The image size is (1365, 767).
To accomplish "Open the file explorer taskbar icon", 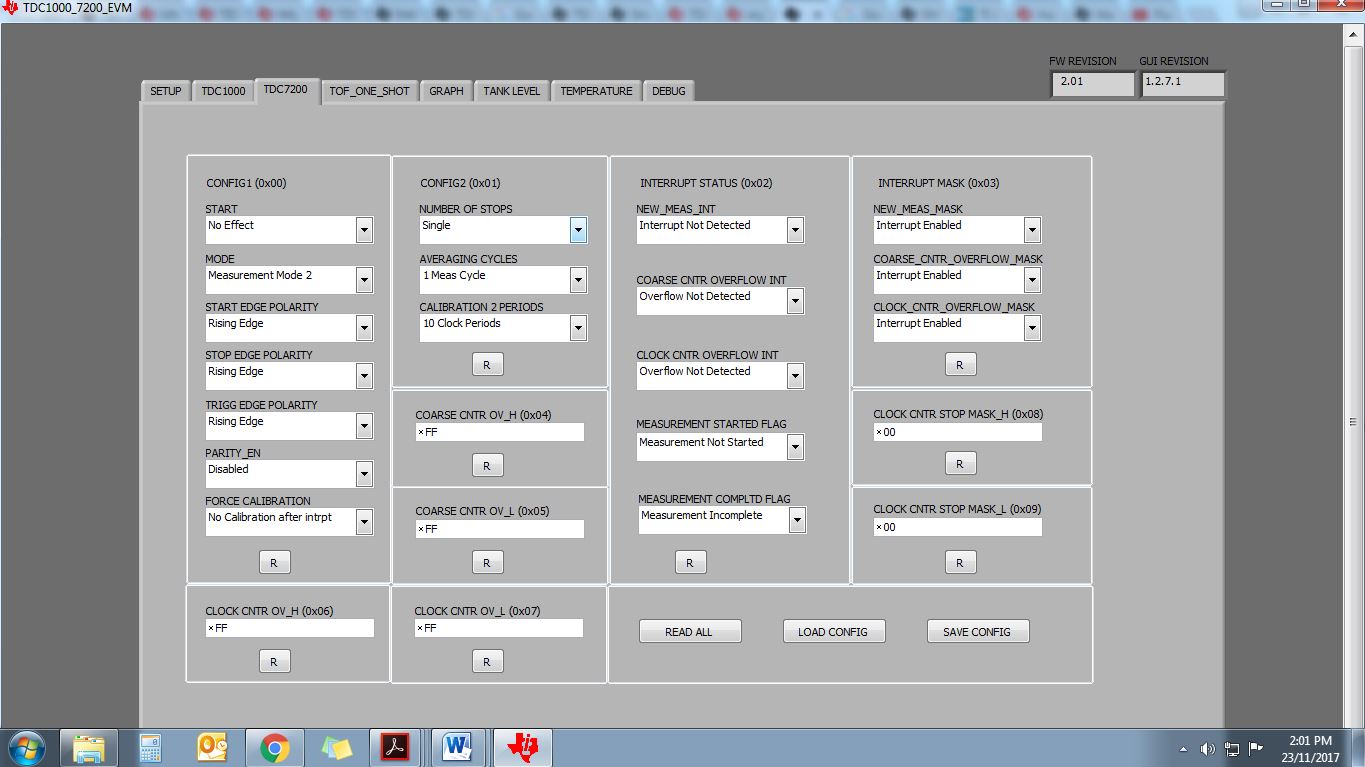I will 89,748.
